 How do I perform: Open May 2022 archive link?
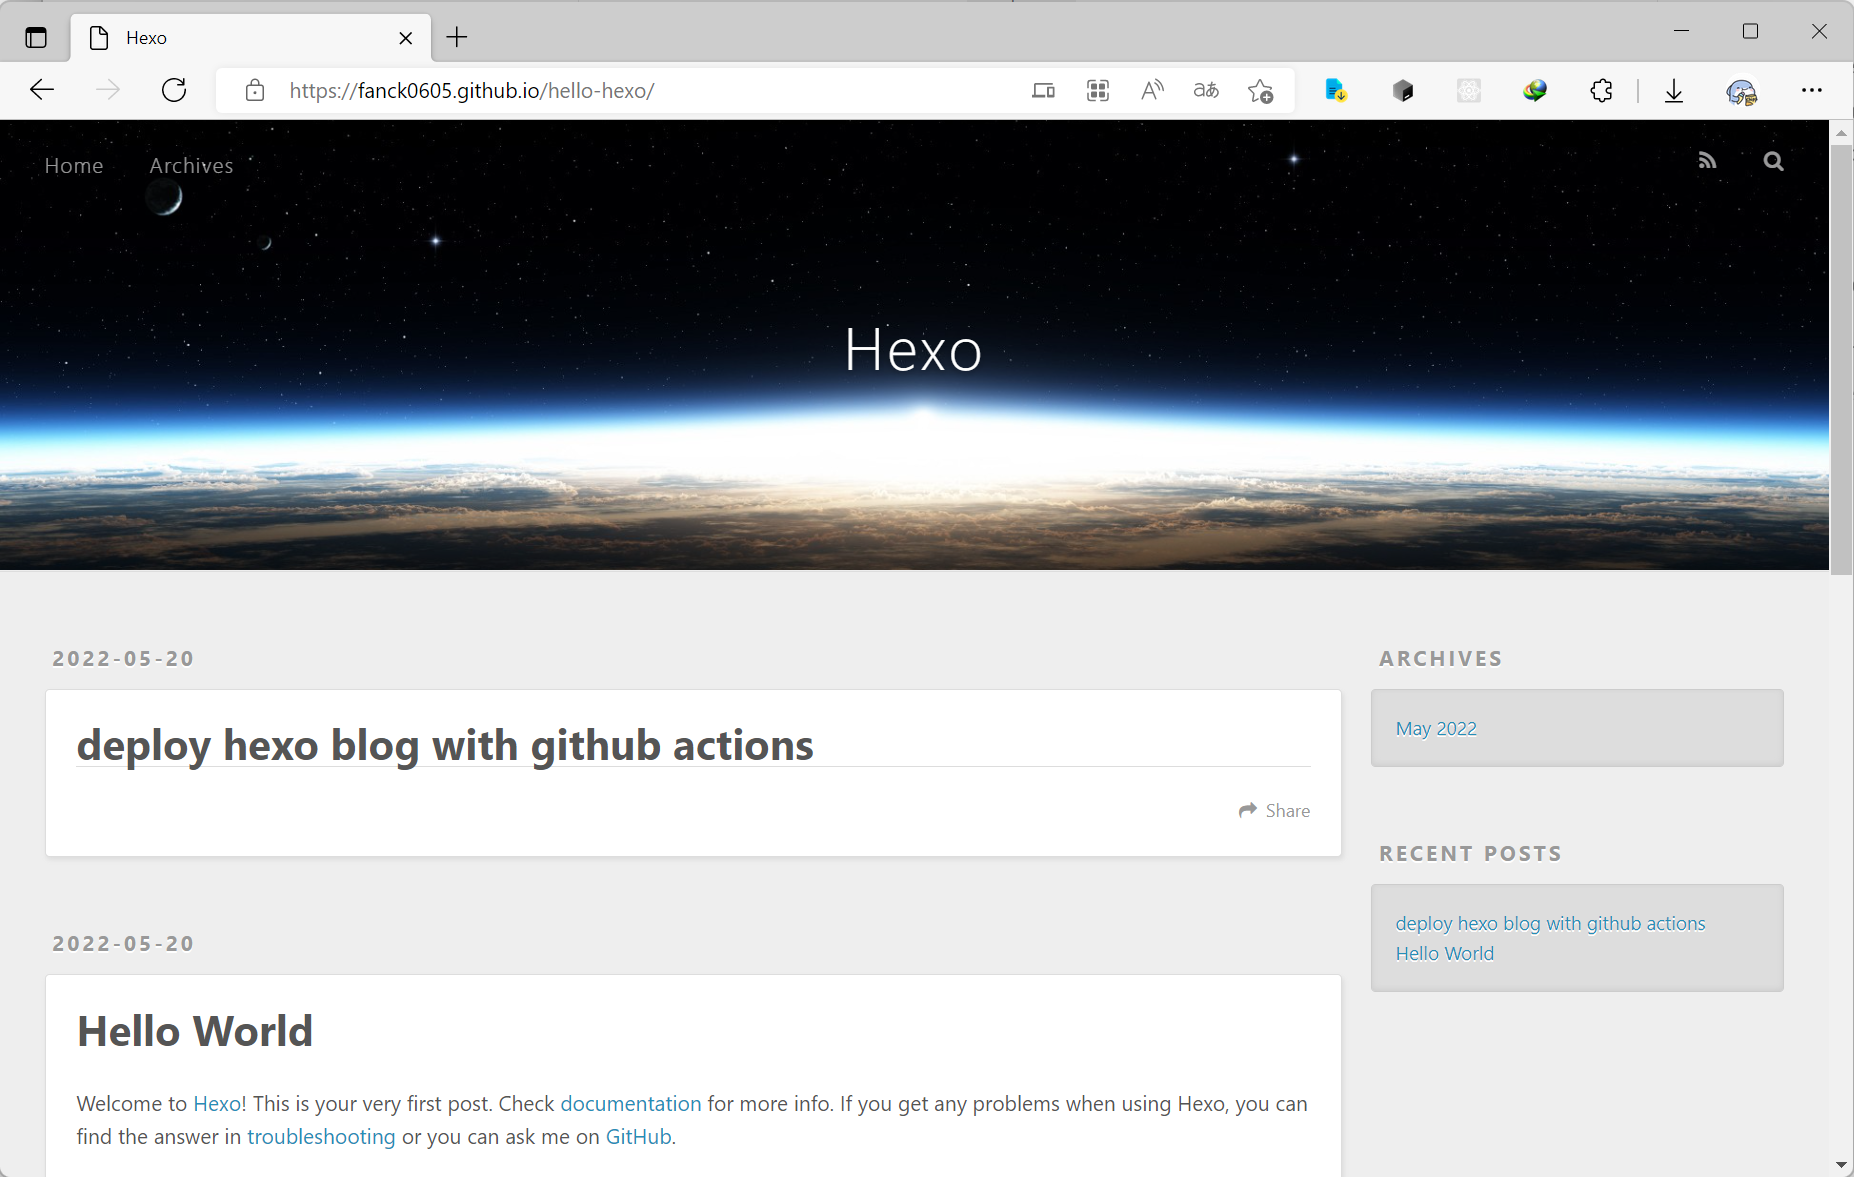coord(1436,729)
